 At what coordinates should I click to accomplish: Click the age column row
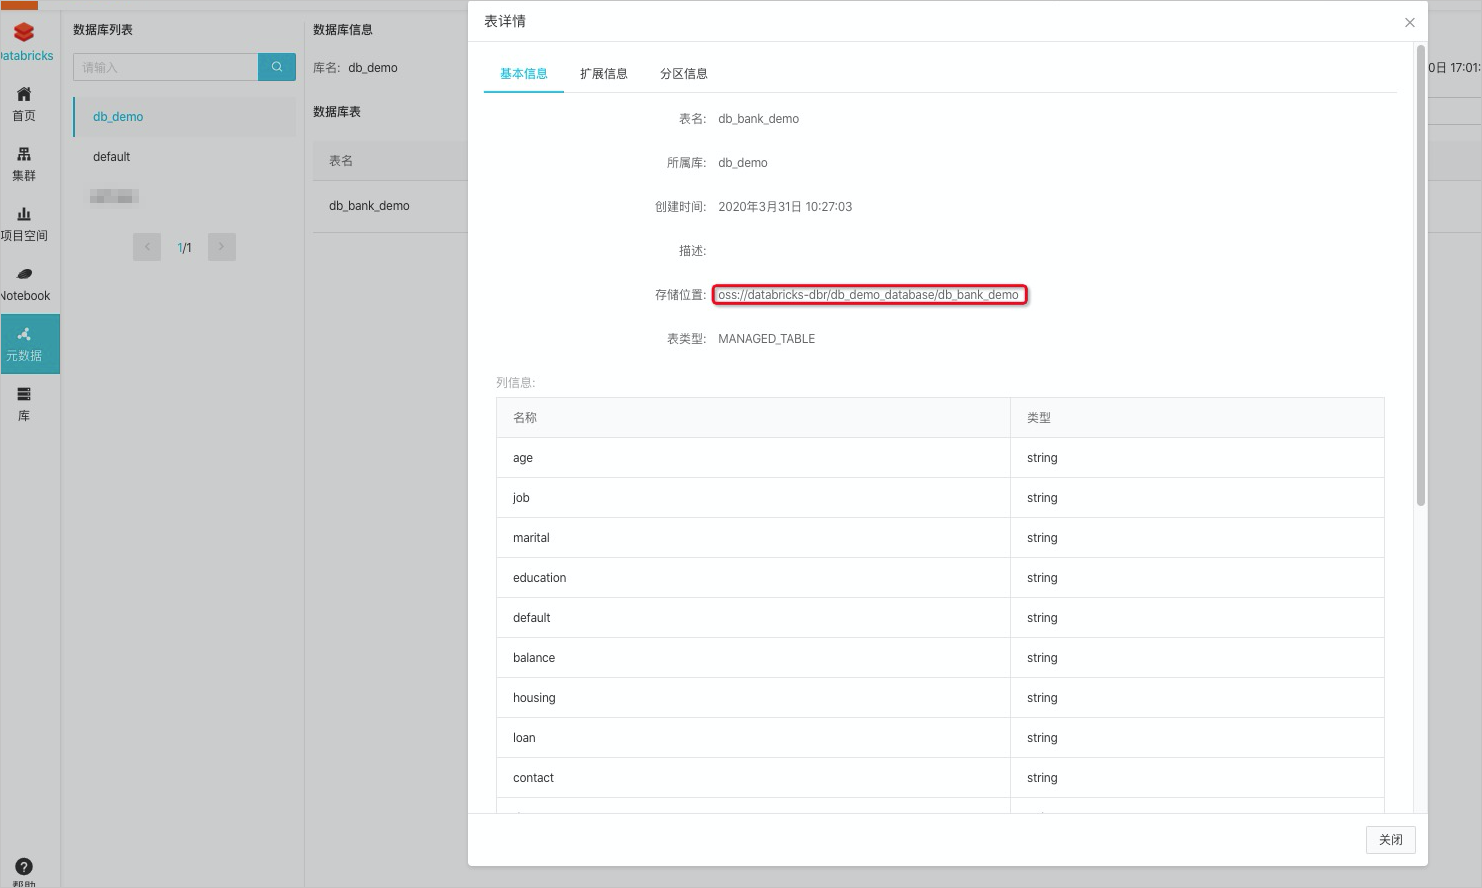pyautogui.click(x=940, y=458)
